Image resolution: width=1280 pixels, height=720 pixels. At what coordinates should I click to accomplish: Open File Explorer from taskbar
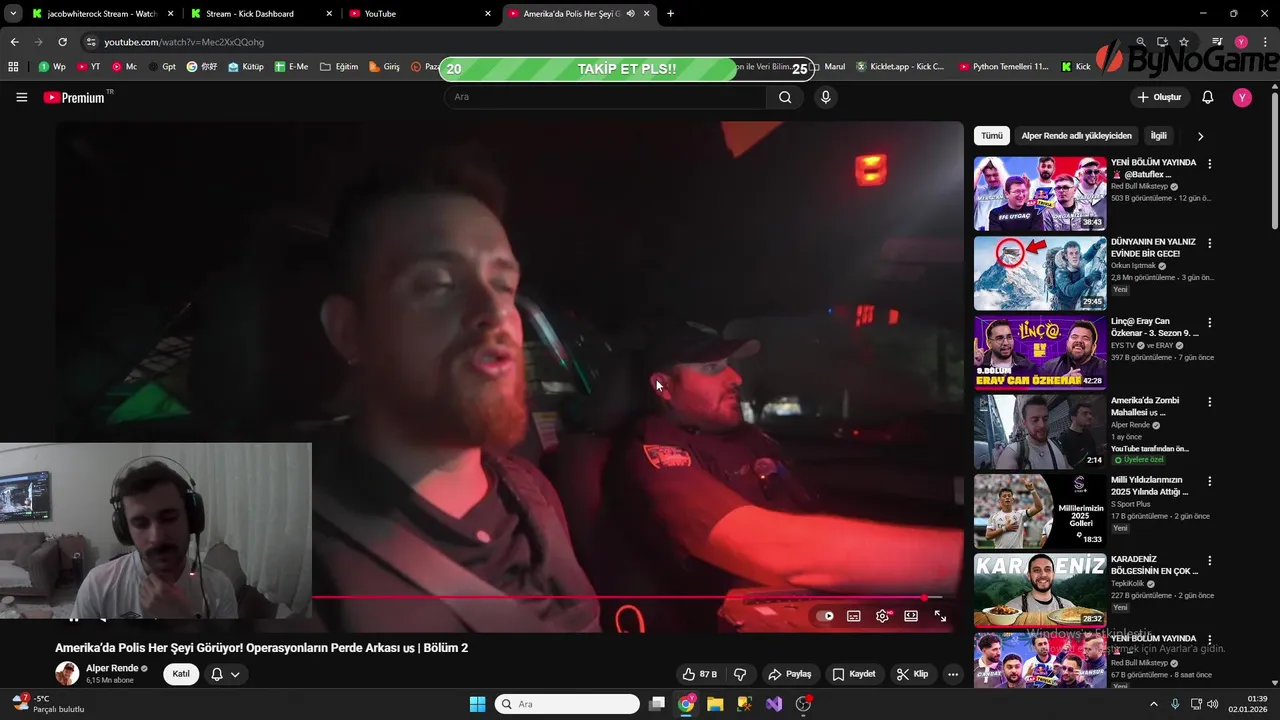point(715,704)
